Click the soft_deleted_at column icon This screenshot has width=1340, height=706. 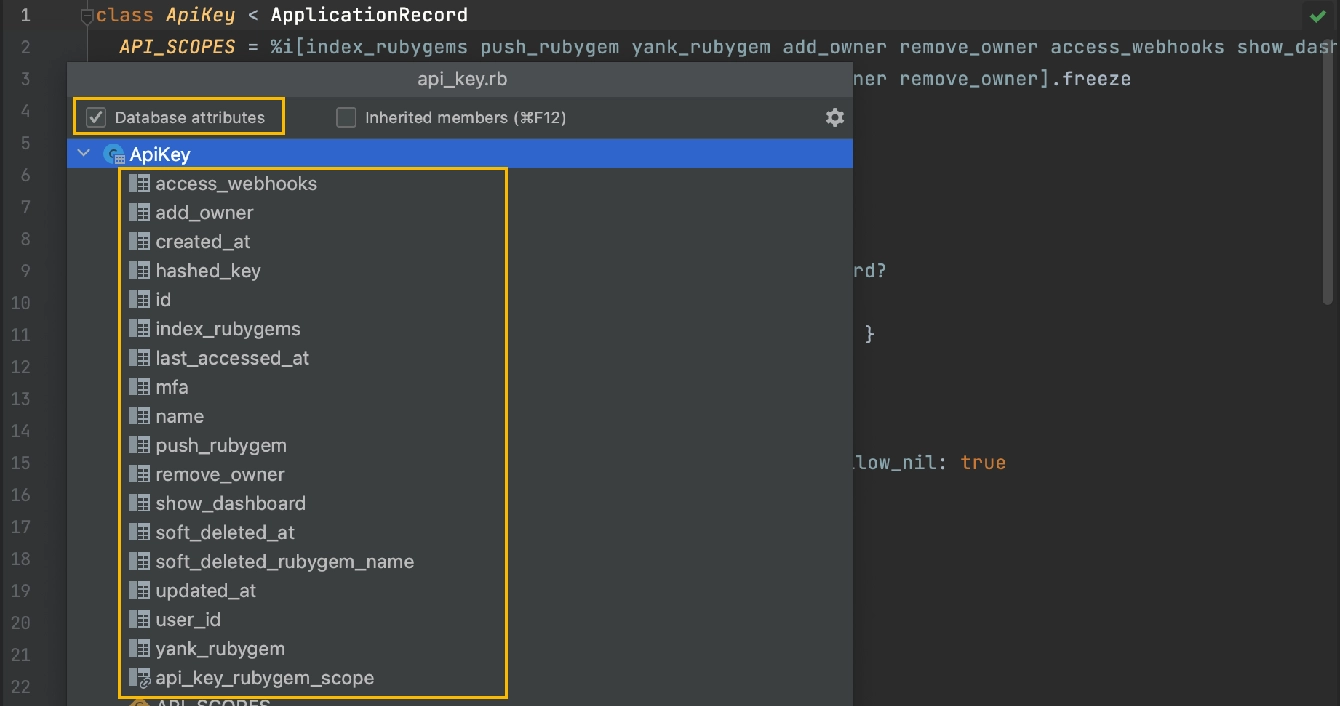point(140,532)
